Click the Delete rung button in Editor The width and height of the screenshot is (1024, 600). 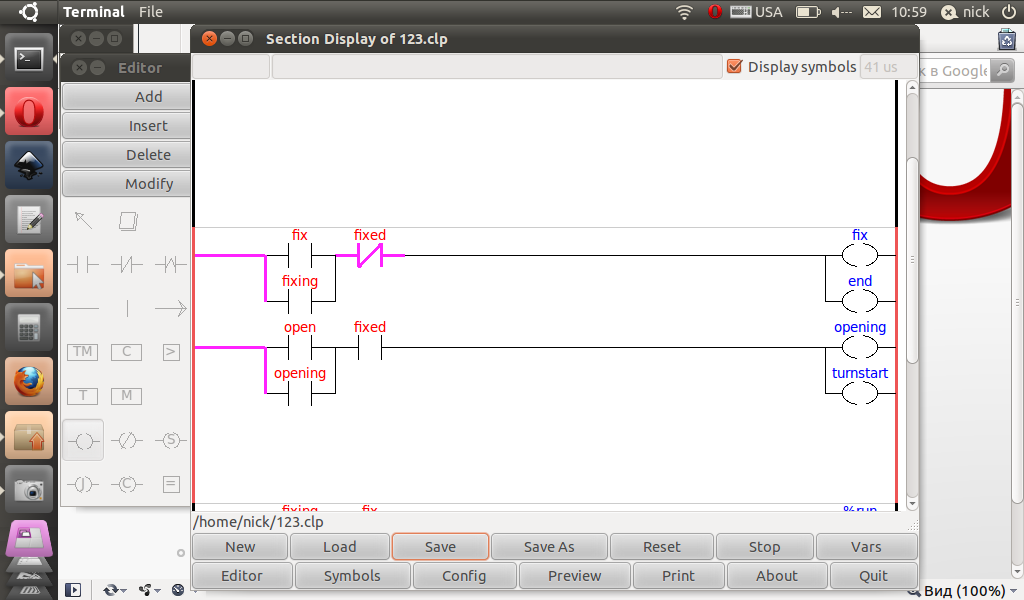pyautogui.click(x=128, y=155)
